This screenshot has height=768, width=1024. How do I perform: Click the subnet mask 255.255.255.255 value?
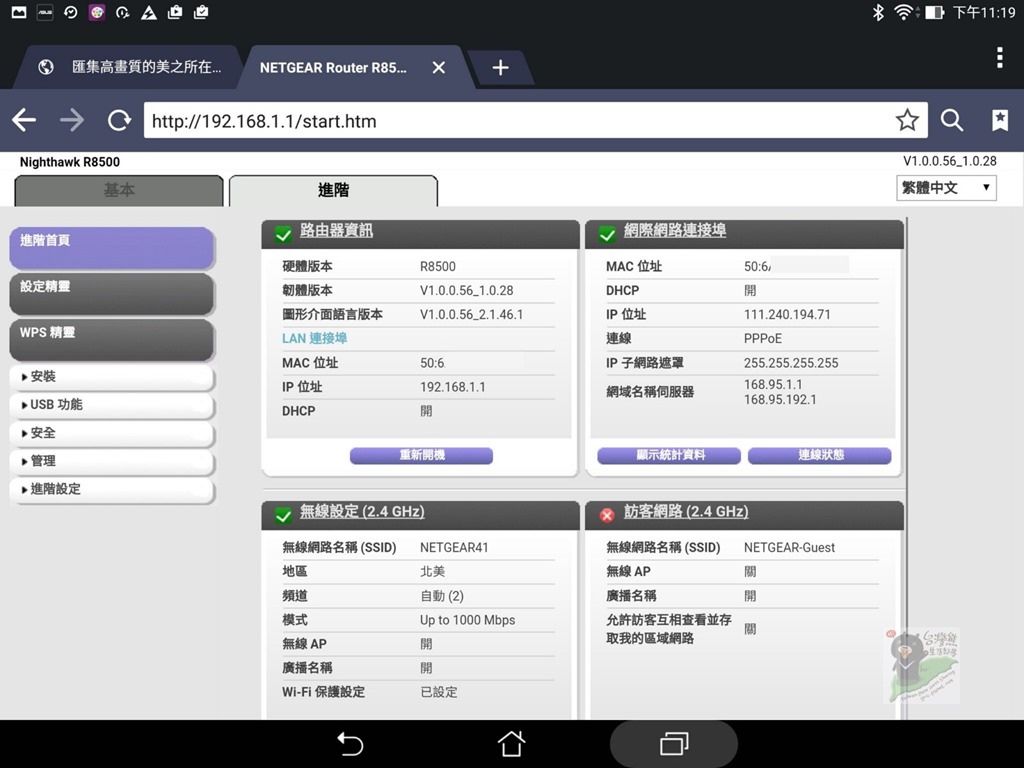pos(791,363)
